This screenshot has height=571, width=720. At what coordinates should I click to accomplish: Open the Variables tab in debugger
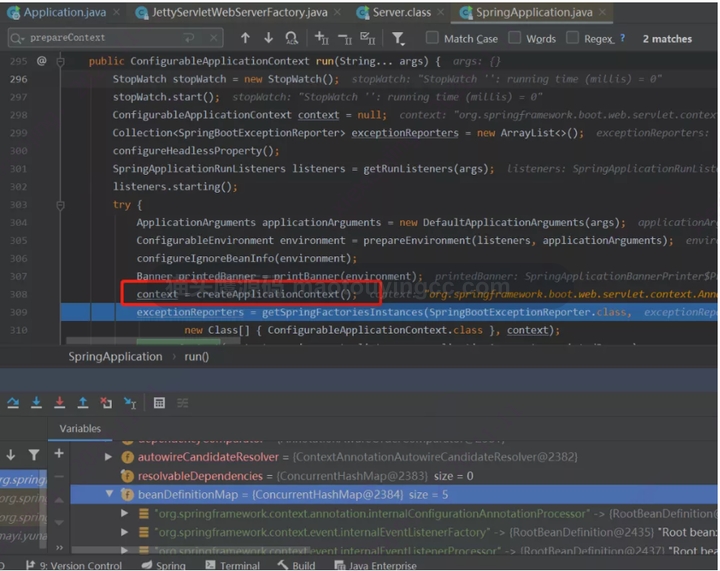(x=80, y=428)
